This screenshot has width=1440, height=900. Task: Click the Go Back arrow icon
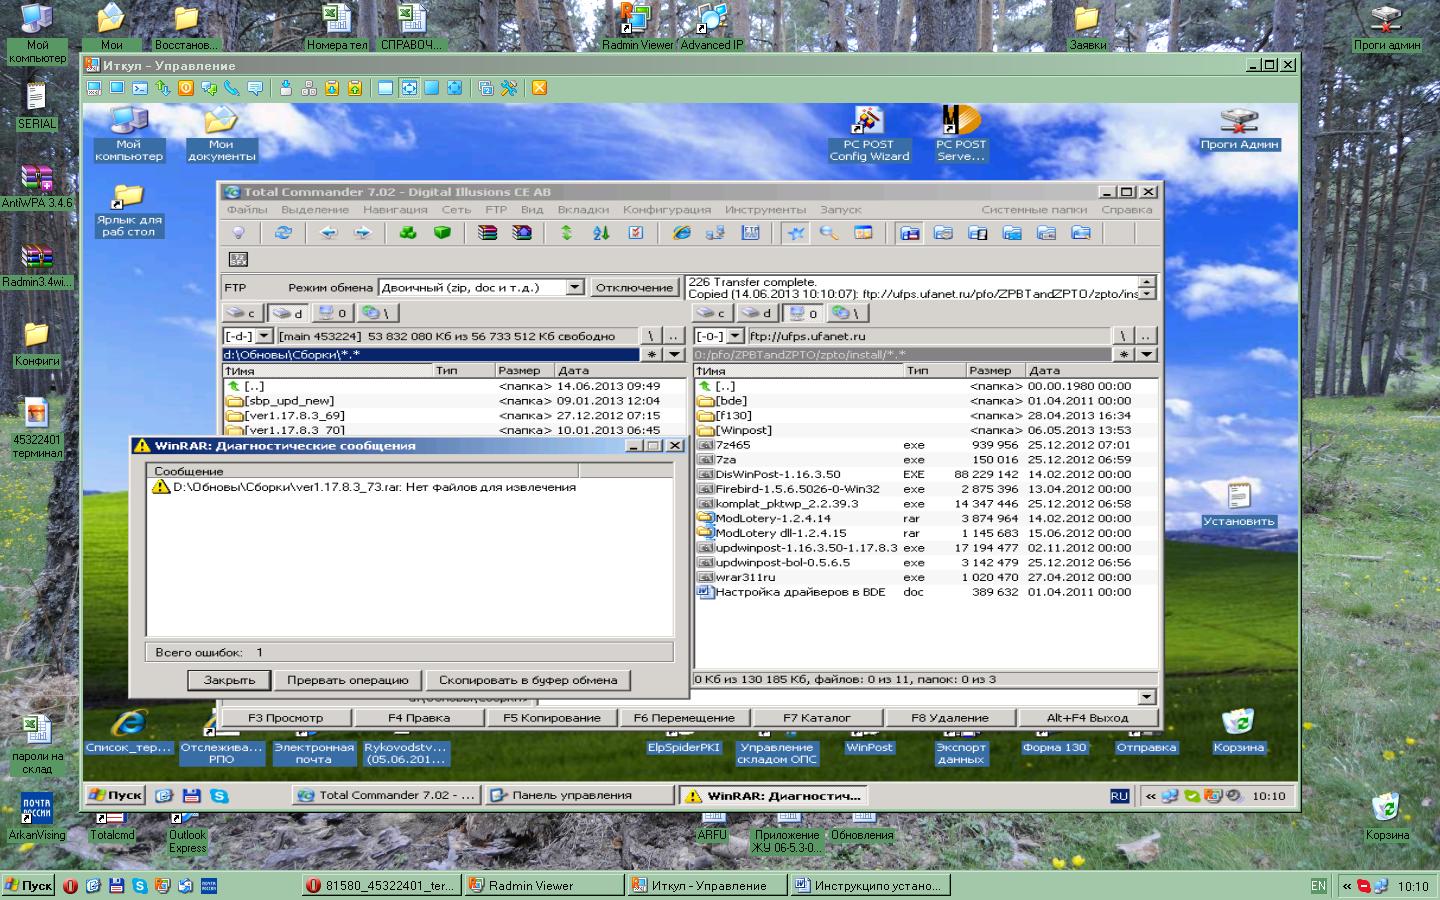click(x=328, y=233)
